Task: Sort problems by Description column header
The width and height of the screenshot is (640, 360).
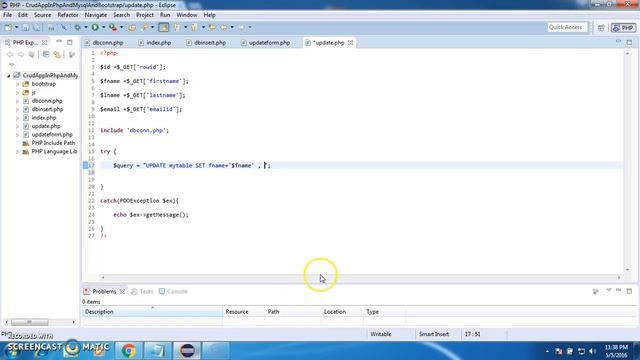Action: pos(153,312)
